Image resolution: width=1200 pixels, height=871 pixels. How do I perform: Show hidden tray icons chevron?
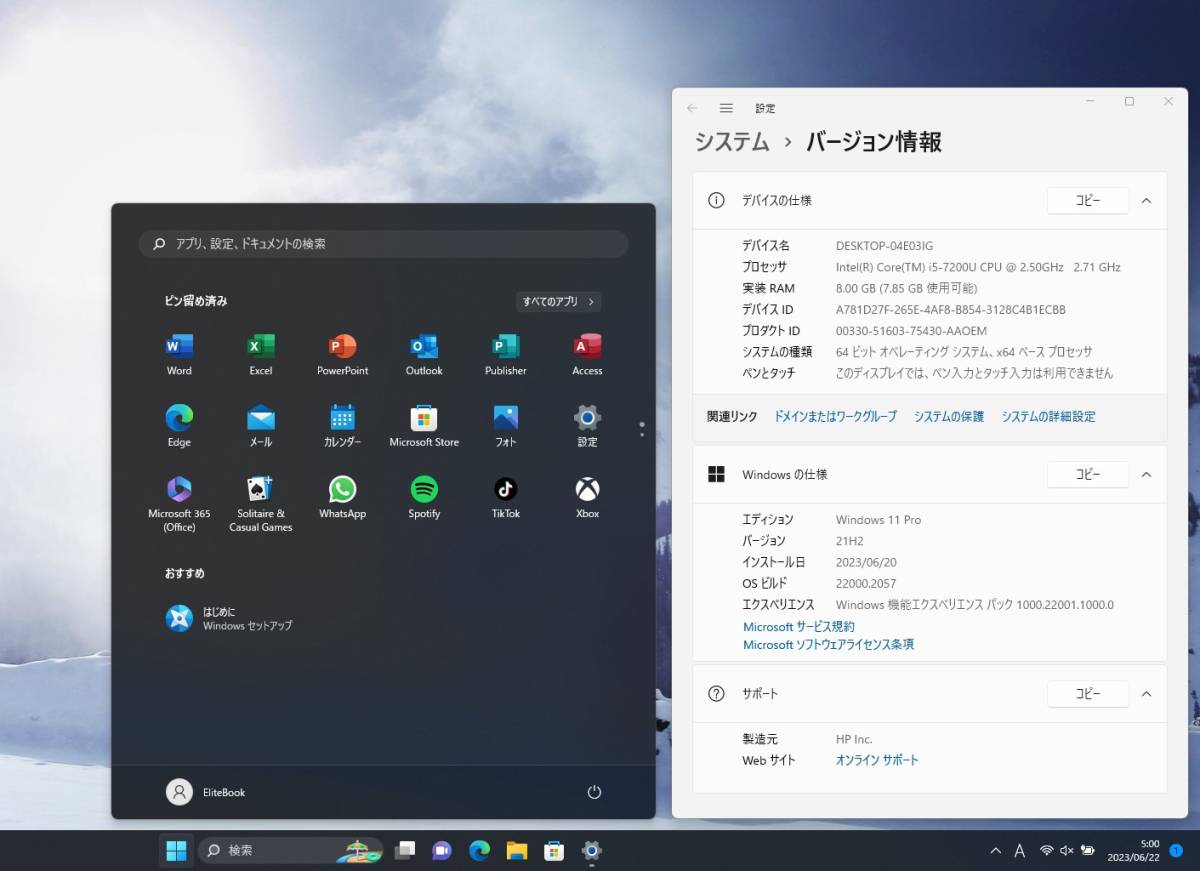pos(995,851)
